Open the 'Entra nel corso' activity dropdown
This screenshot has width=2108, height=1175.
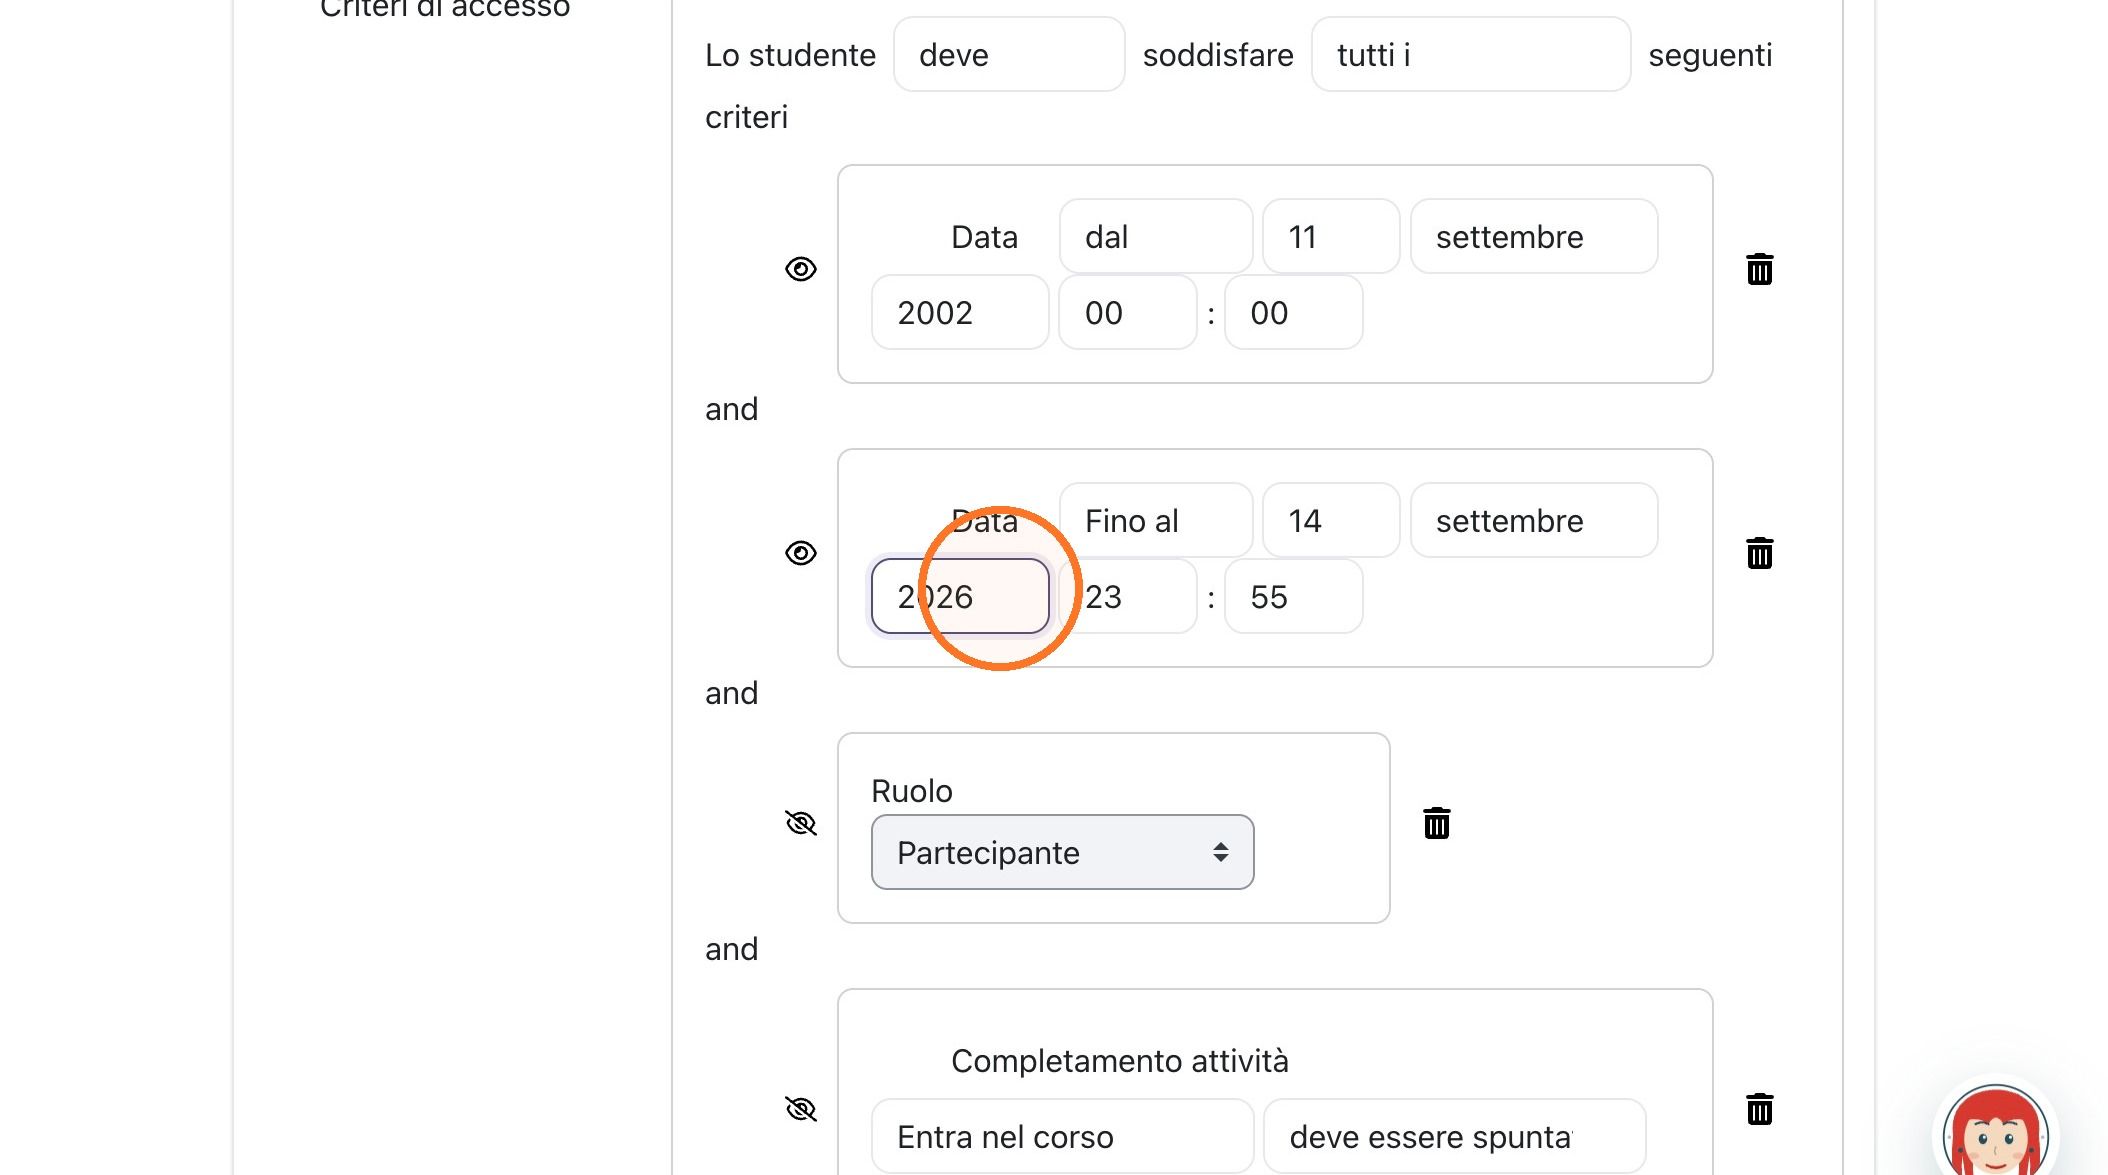1062,1136
